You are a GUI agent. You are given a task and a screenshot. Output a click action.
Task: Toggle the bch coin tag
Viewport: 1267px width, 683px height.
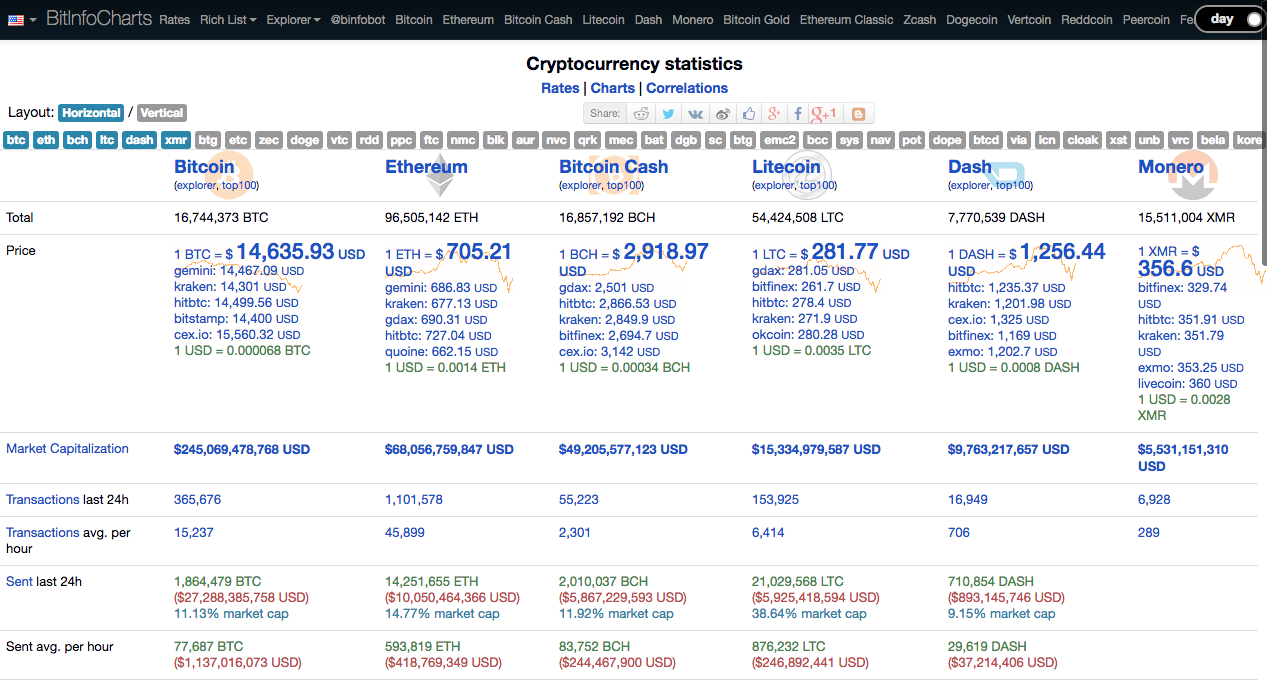point(77,140)
